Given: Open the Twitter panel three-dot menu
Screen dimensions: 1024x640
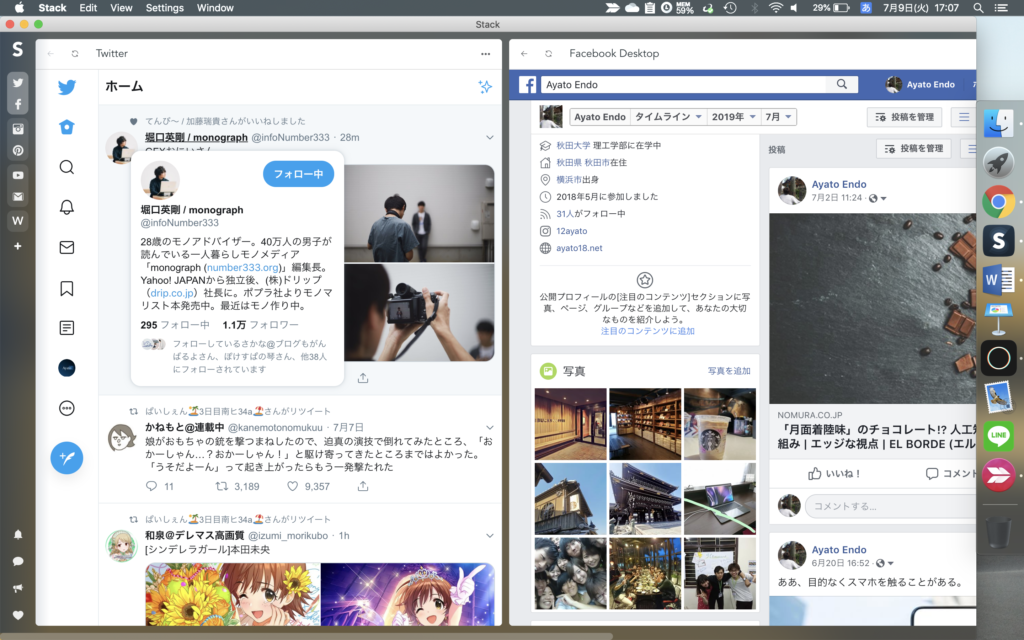Looking at the screenshot, I should pyautogui.click(x=485, y=54).
